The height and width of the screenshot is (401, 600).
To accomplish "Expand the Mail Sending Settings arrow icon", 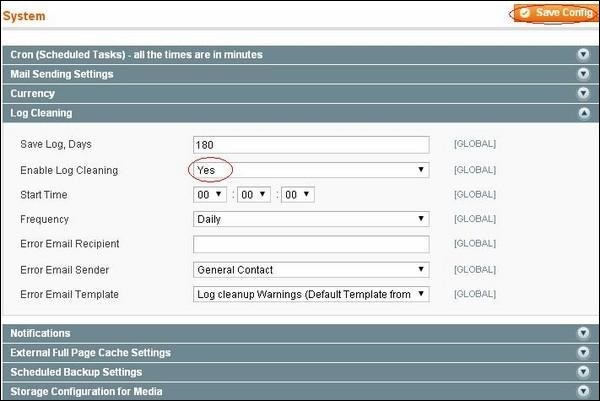I will click(x=583, y=74).
